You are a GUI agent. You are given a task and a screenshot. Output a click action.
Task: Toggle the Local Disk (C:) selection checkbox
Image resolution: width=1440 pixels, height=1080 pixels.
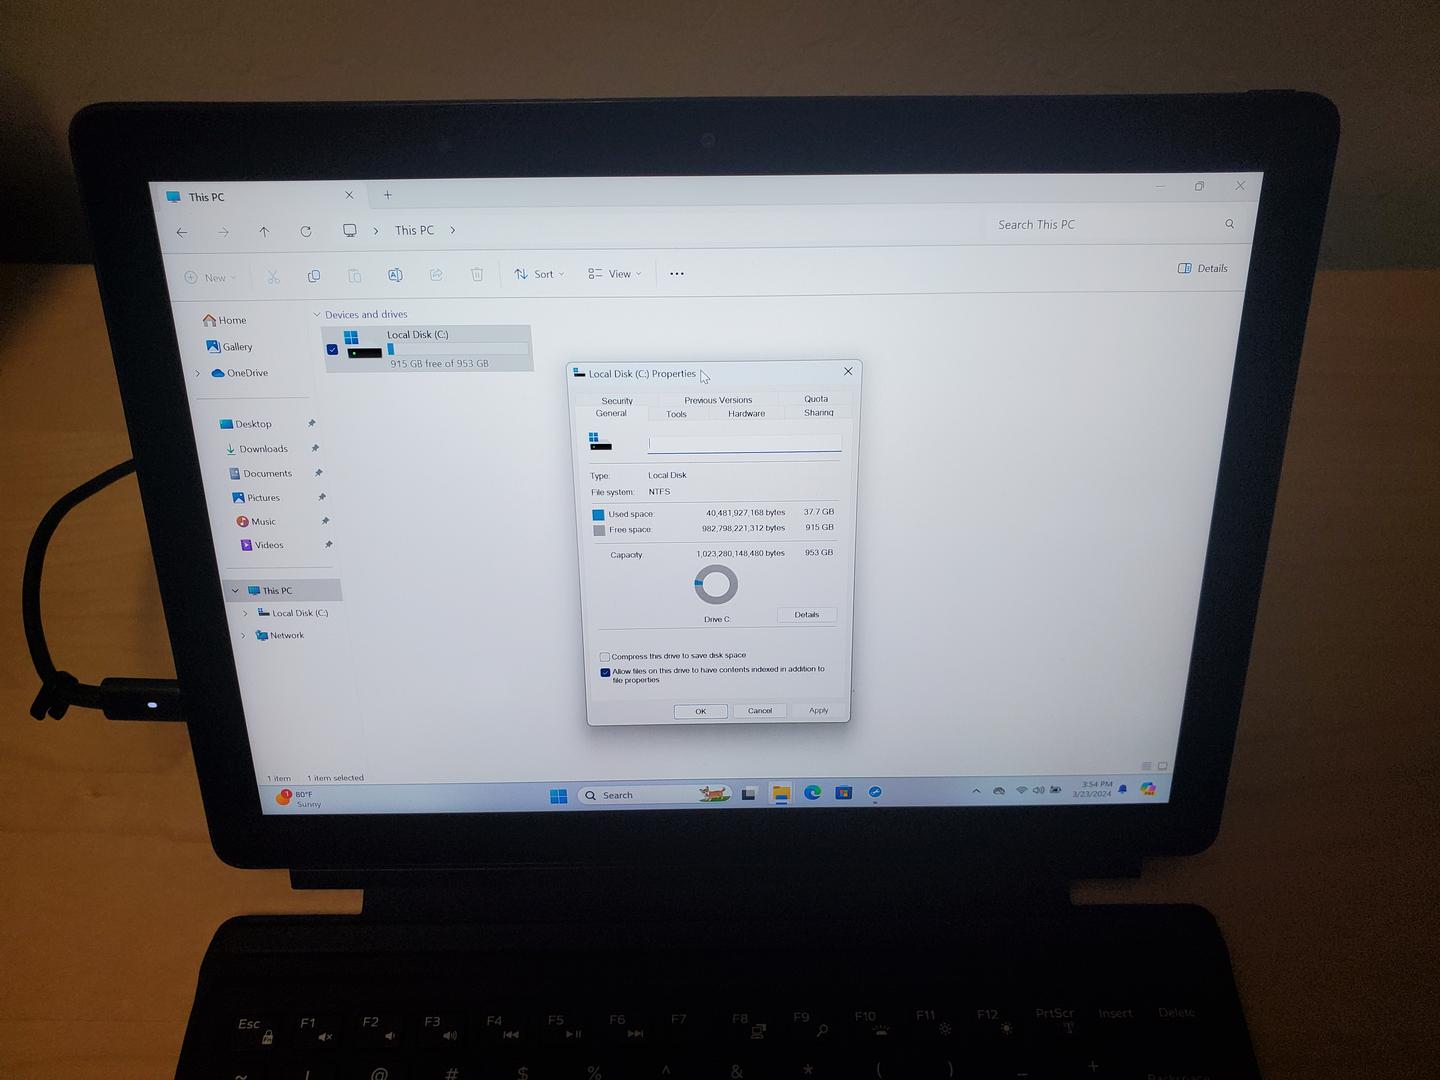332,350
